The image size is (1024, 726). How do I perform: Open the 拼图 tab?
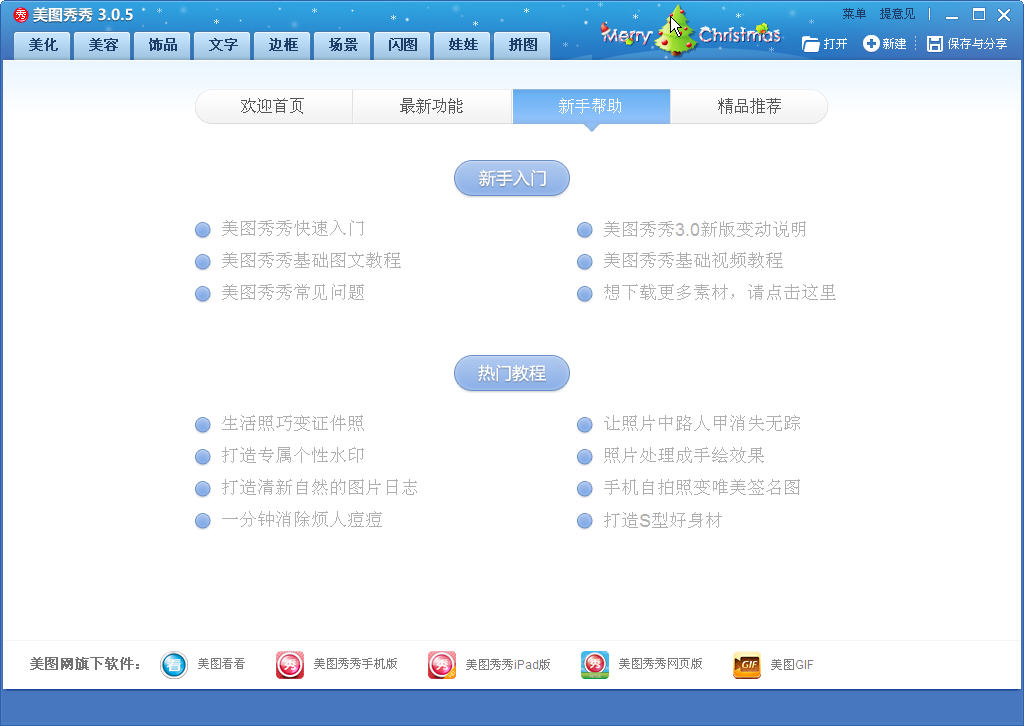coord(522,45)
